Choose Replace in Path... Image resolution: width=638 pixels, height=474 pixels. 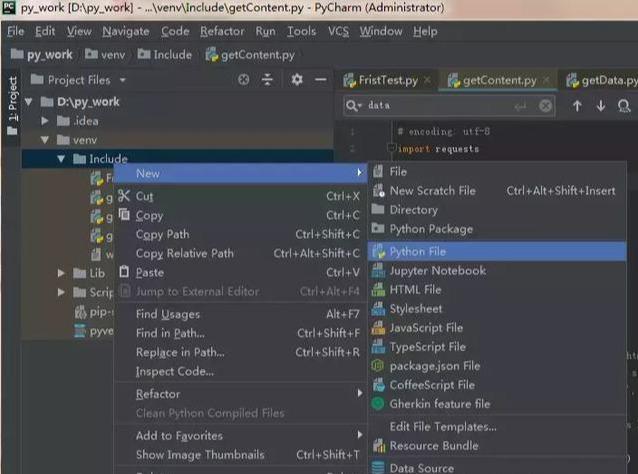pos(240,352)
